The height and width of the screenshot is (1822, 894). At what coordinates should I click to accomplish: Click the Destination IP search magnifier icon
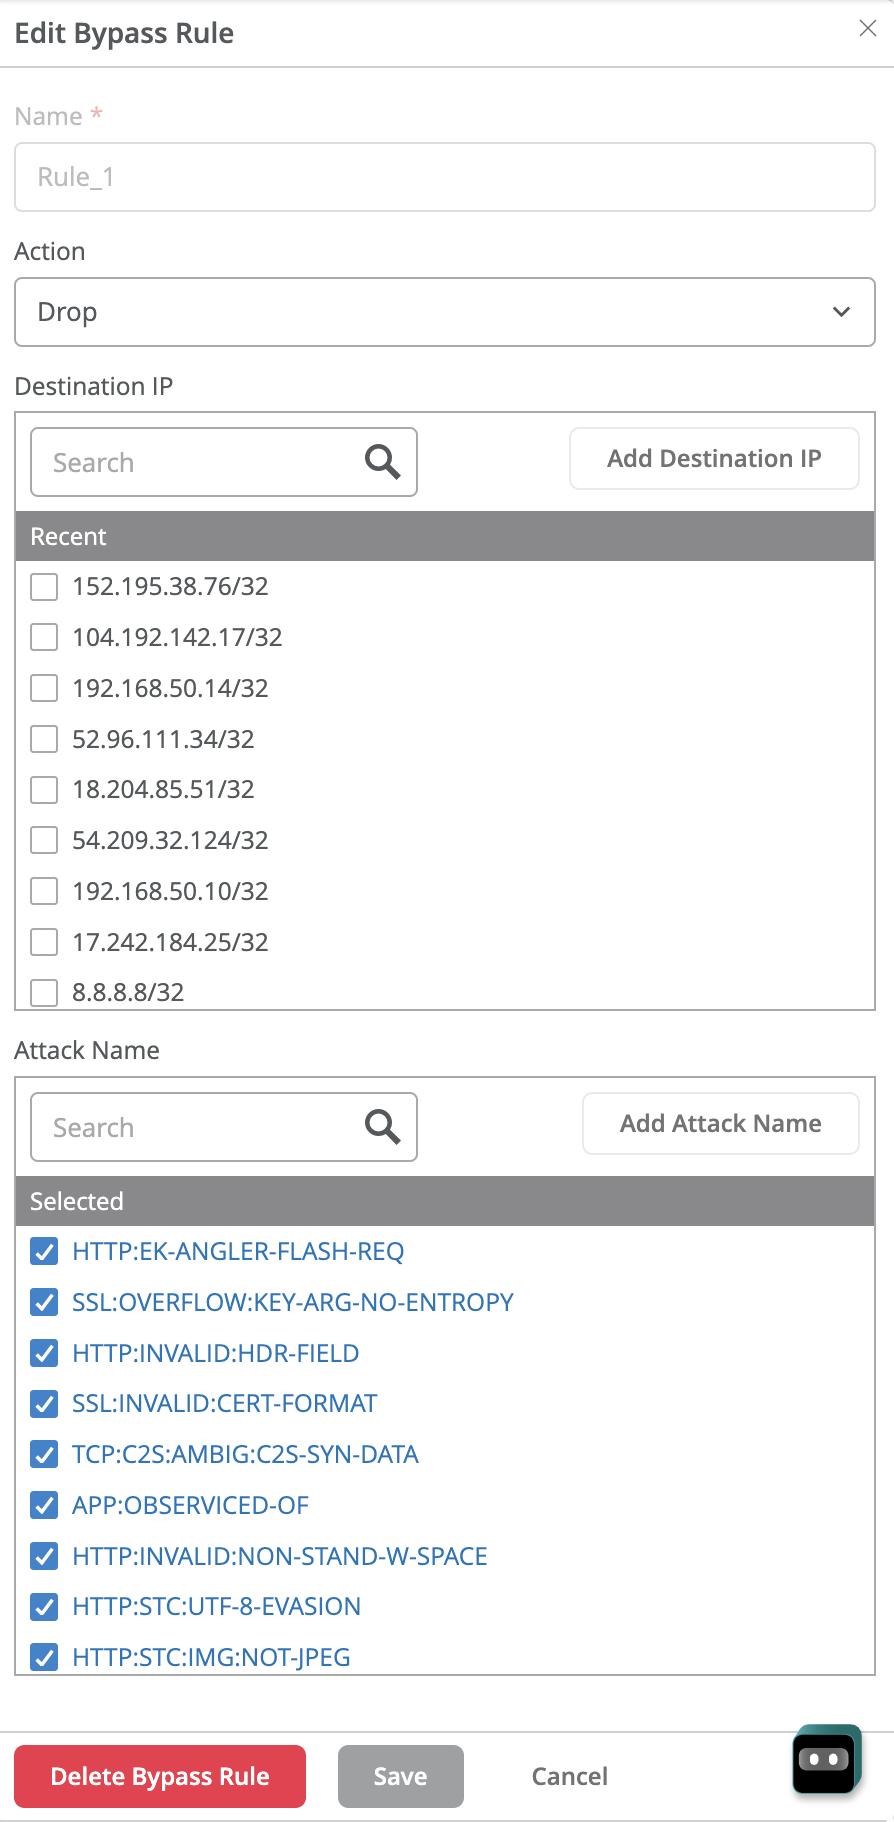pyautogui.click(x=382, y=462)
